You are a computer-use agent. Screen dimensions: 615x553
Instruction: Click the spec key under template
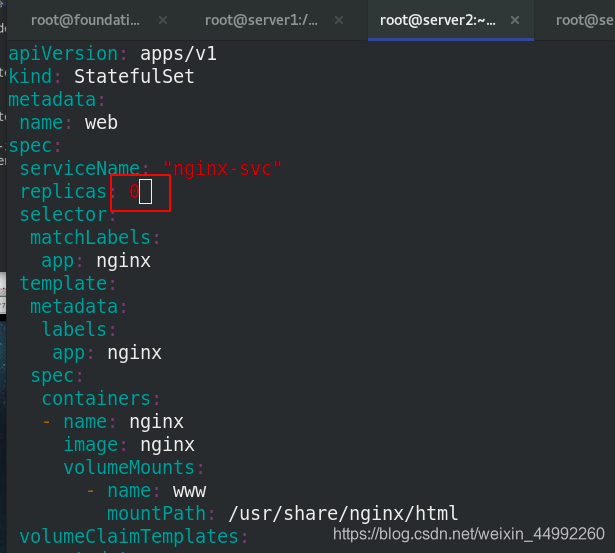click(x=52, y=376)
